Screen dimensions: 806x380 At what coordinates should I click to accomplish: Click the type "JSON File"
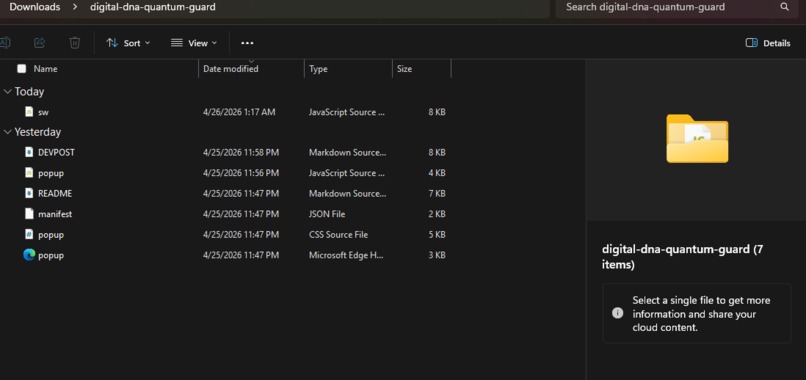(327, 214)
